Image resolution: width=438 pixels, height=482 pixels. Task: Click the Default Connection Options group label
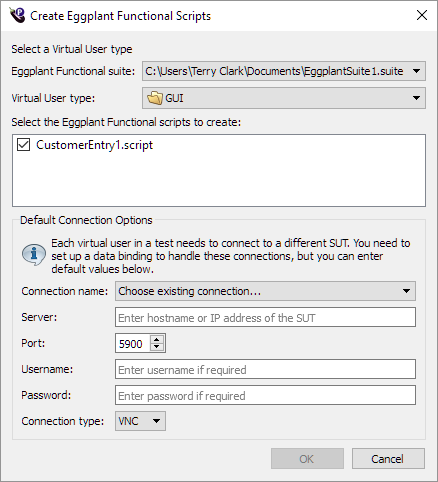pos(86,220)
